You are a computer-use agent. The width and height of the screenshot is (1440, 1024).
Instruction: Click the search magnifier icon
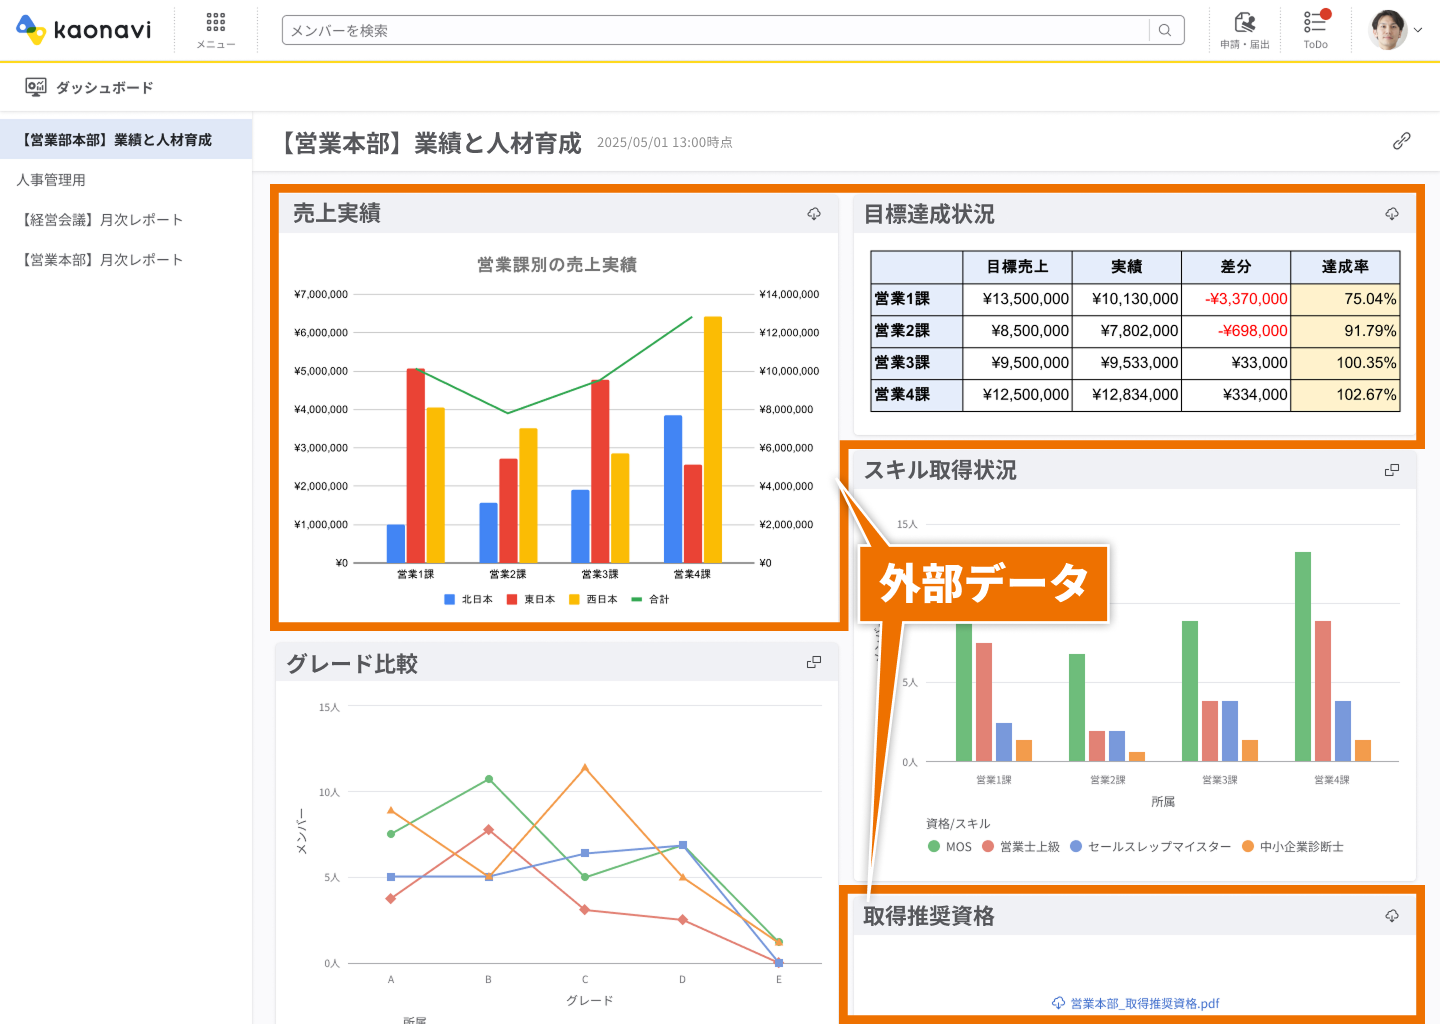click(x=1165, y=30)
